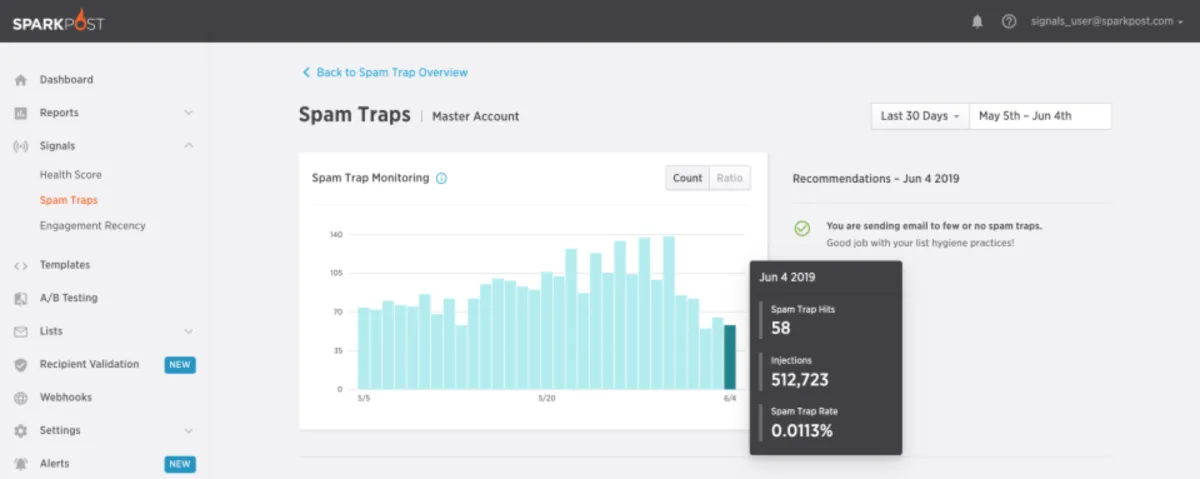Open Engagement Recency in sidebar
The height and width of the screenshot is (479, 1200).
pos(93,226)
